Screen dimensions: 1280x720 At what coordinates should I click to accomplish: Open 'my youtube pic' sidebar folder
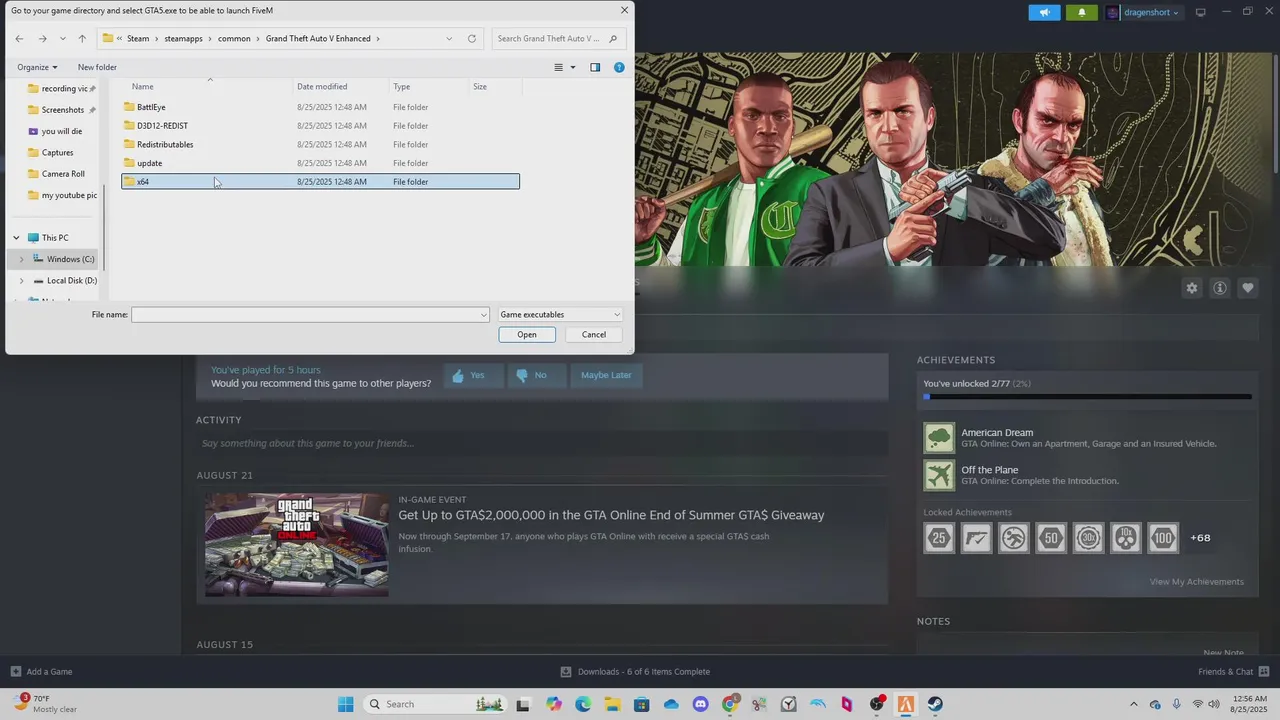(62, 195)
